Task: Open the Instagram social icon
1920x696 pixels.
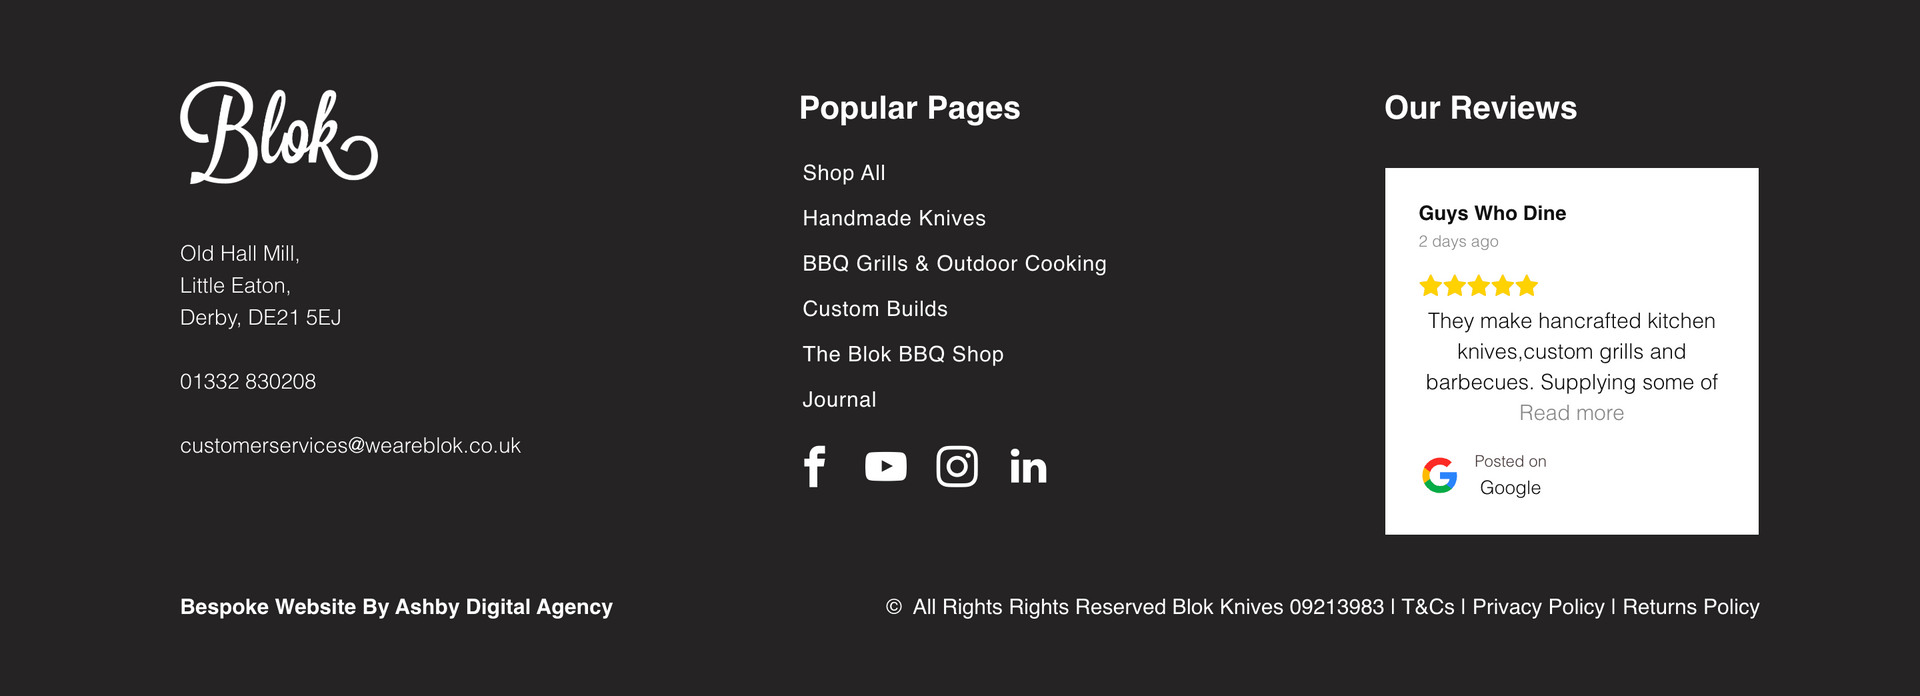Action: click(x=957, y=466)
